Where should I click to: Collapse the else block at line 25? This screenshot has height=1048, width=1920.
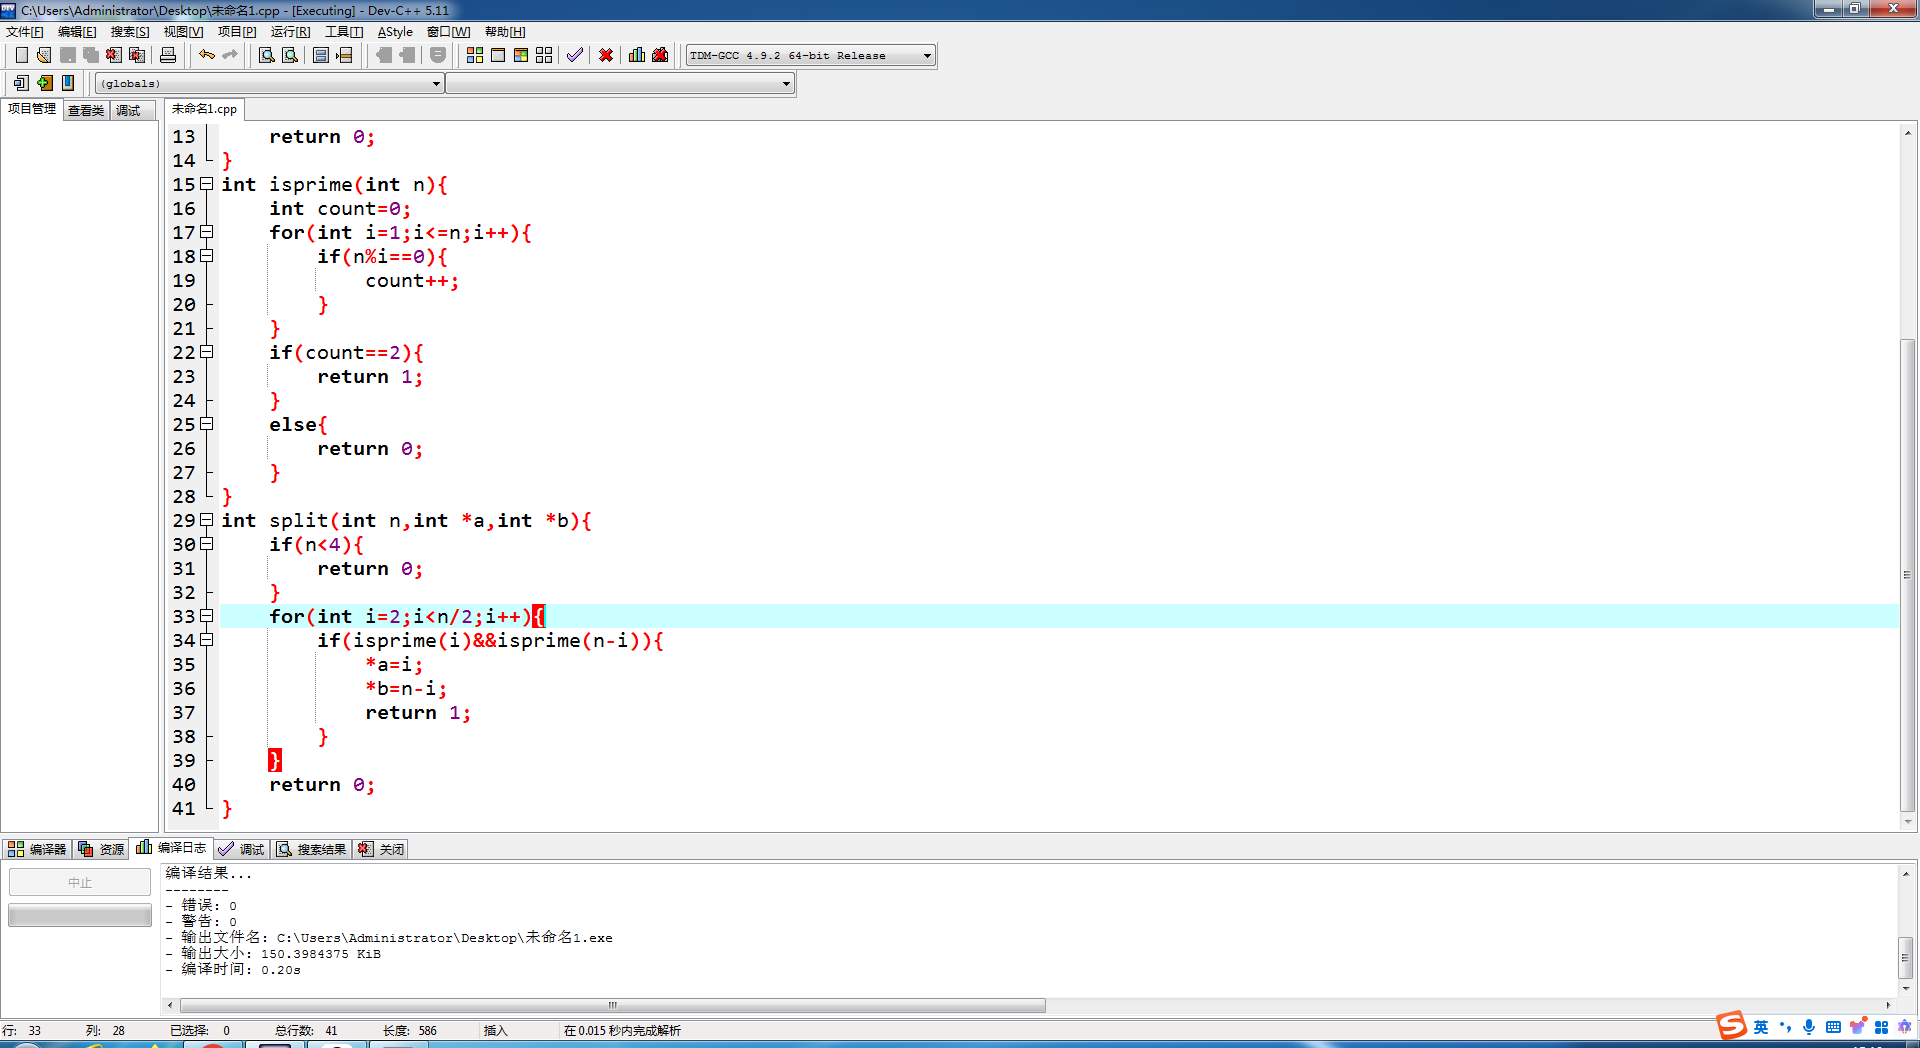pos(206,424)
